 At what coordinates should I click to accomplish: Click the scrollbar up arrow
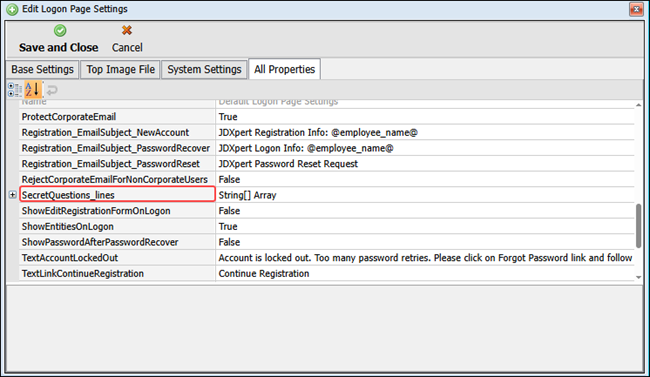[638, 105]
